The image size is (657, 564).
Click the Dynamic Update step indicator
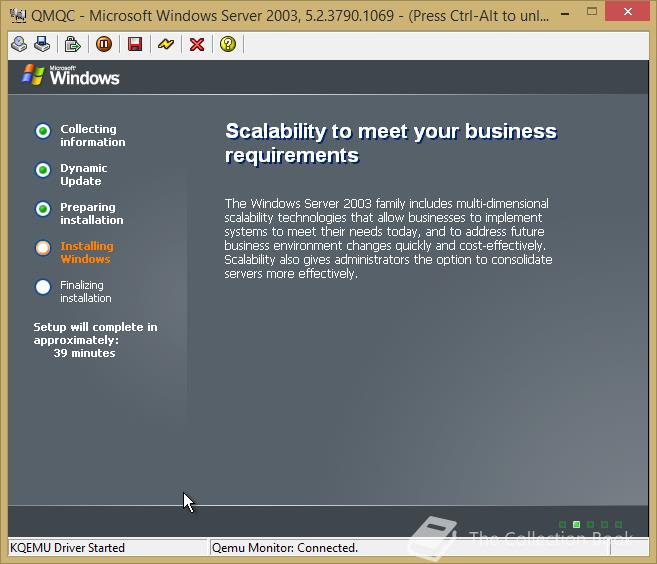click(x=43, y=170)
